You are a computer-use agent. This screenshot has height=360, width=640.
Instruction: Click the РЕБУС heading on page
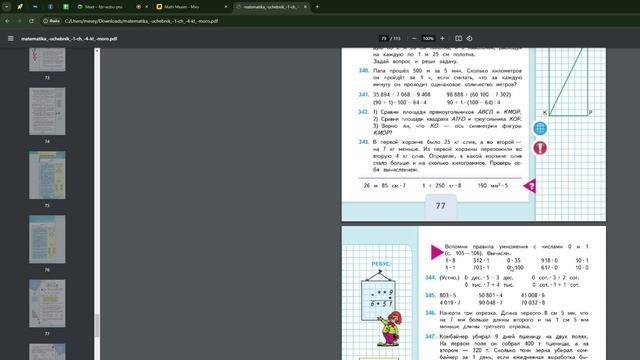(381, 264)
